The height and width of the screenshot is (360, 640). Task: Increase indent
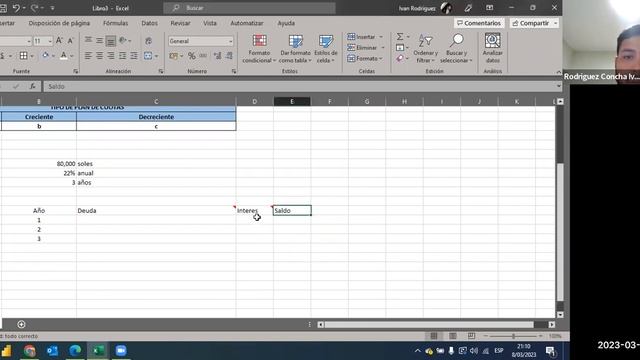(134, 56)
